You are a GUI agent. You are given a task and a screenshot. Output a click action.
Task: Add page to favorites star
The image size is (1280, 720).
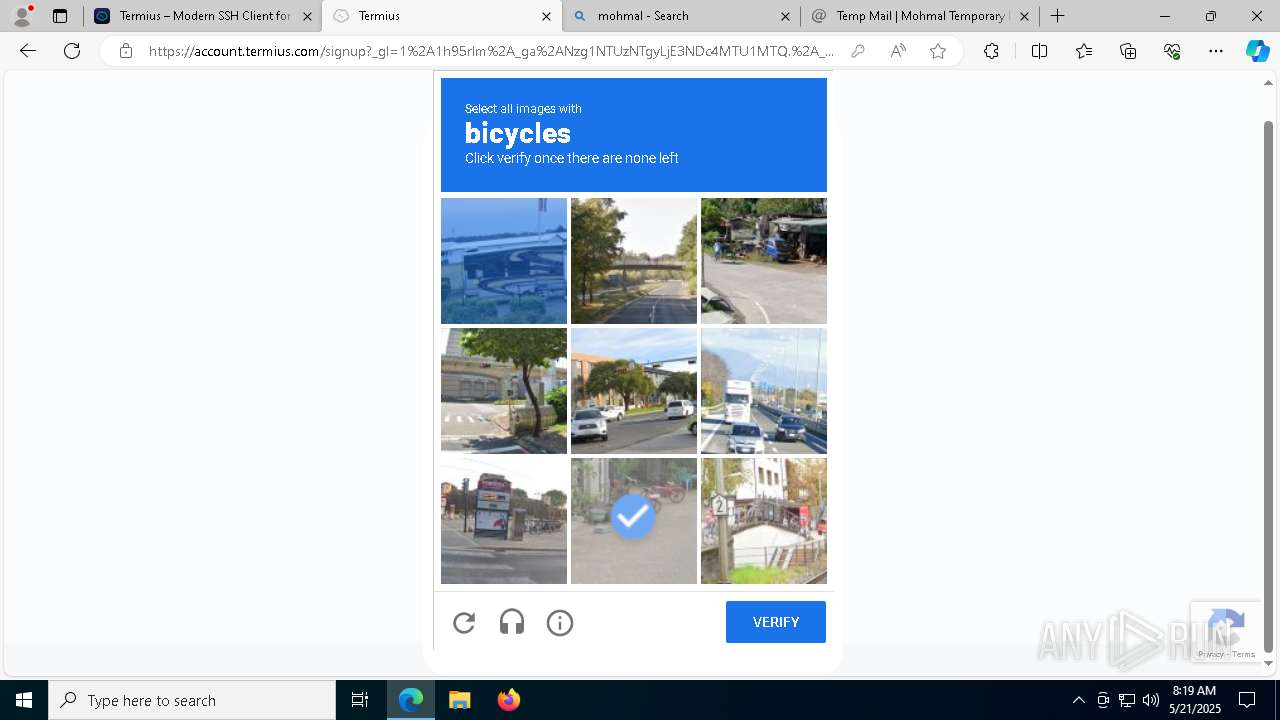point(938,51)
